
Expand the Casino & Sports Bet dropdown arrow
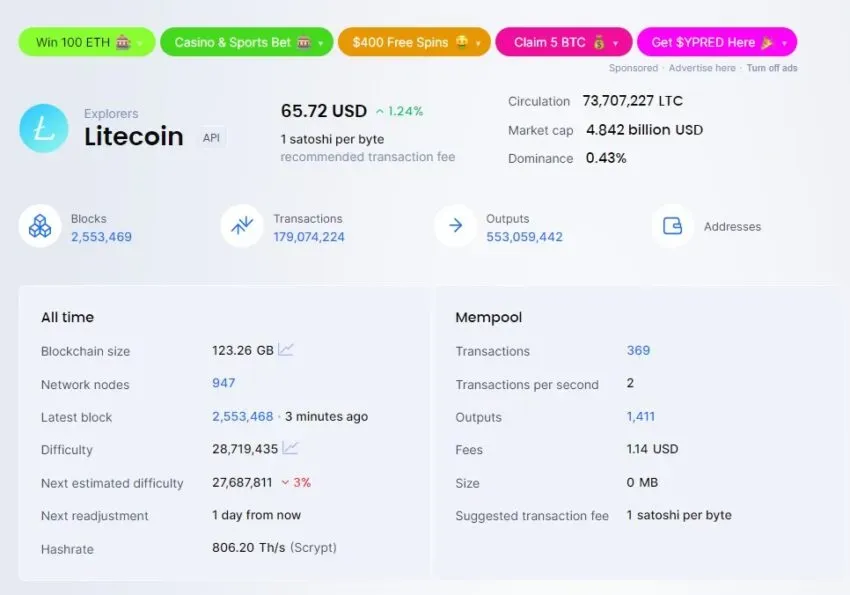(320, 43)
